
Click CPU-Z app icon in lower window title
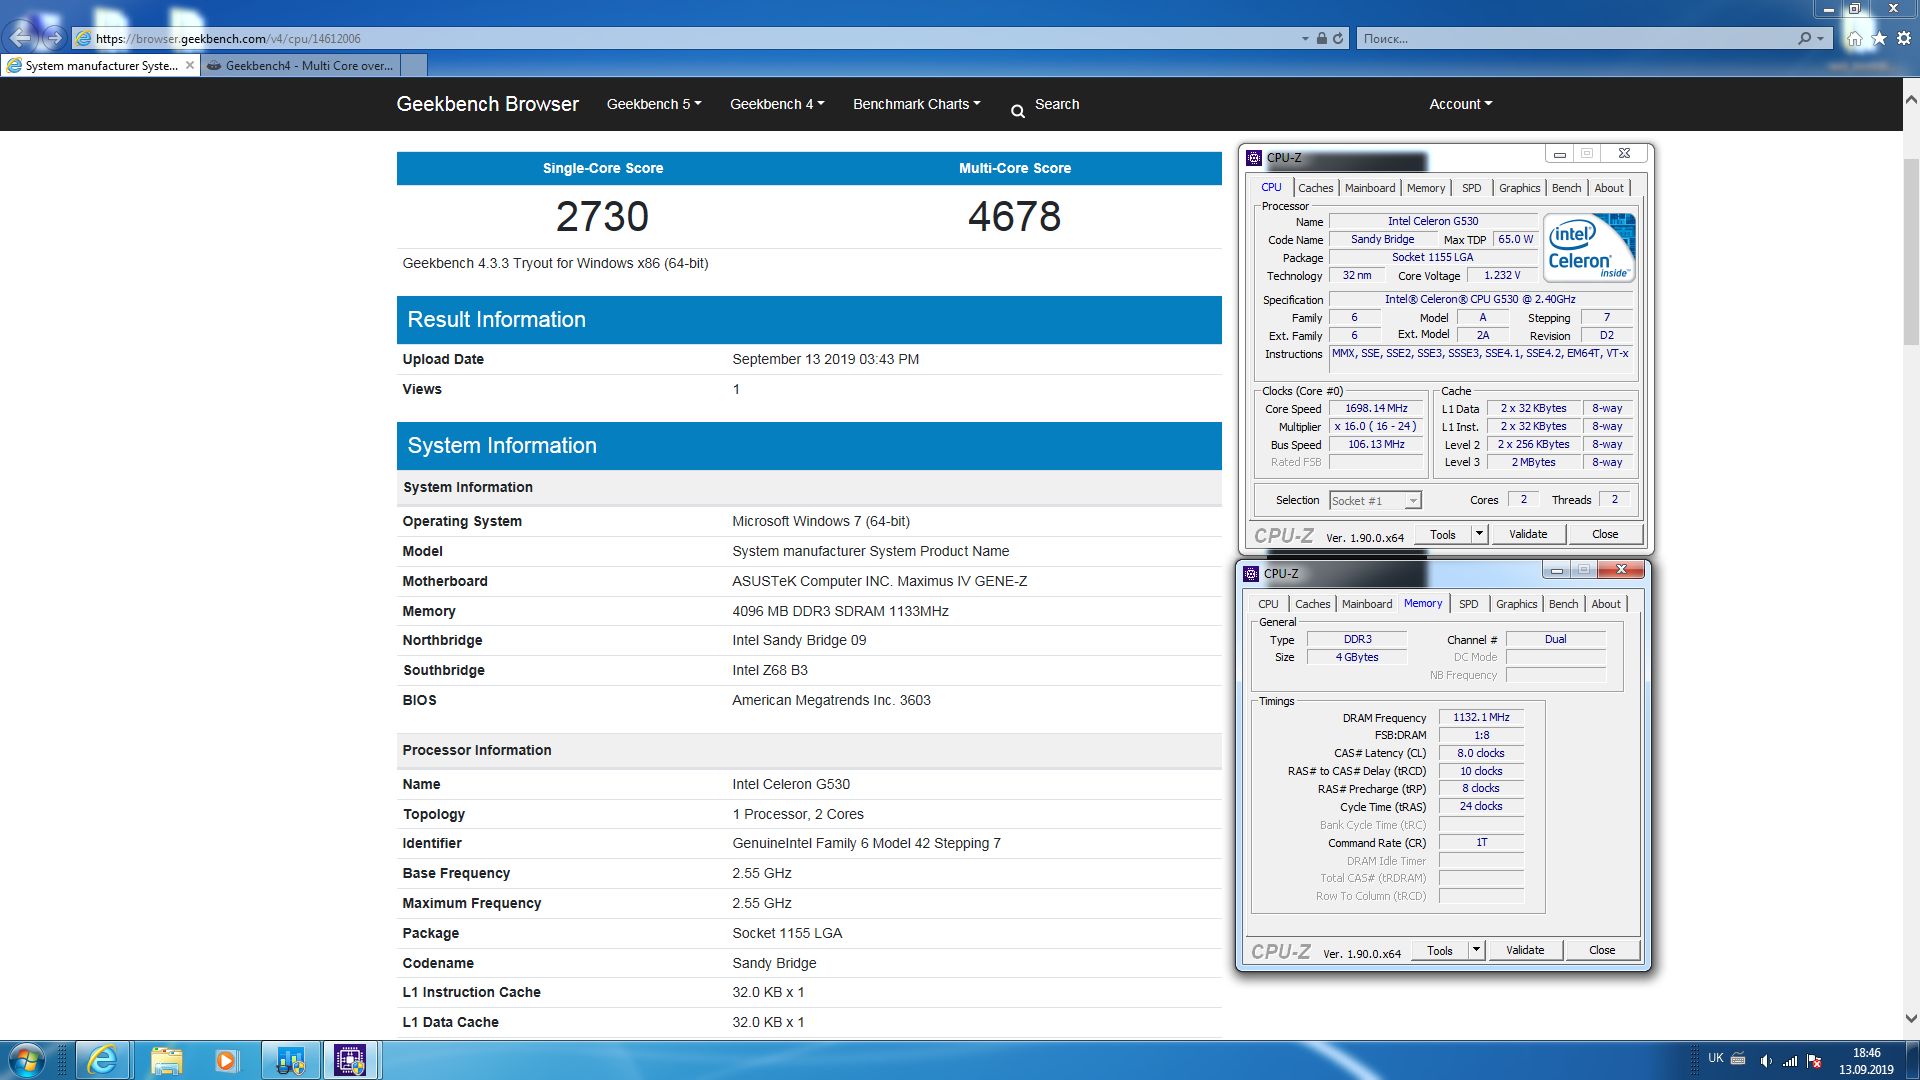[x=1251, y=573]
